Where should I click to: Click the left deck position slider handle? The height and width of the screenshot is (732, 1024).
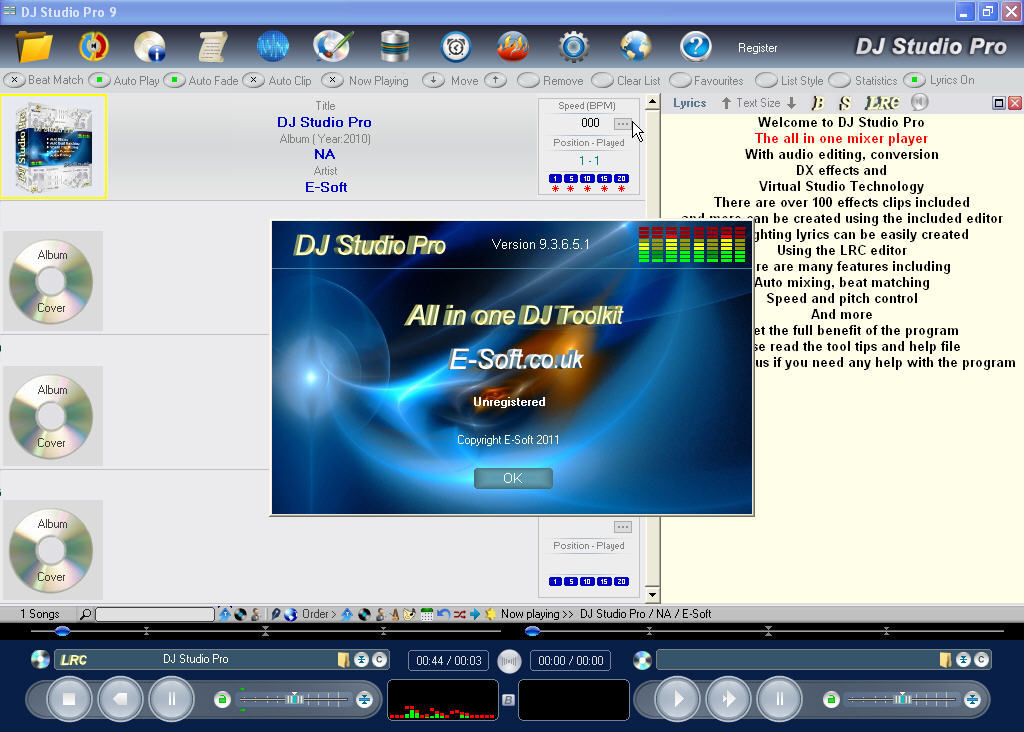pyautogui.click(x=62, y=631)
